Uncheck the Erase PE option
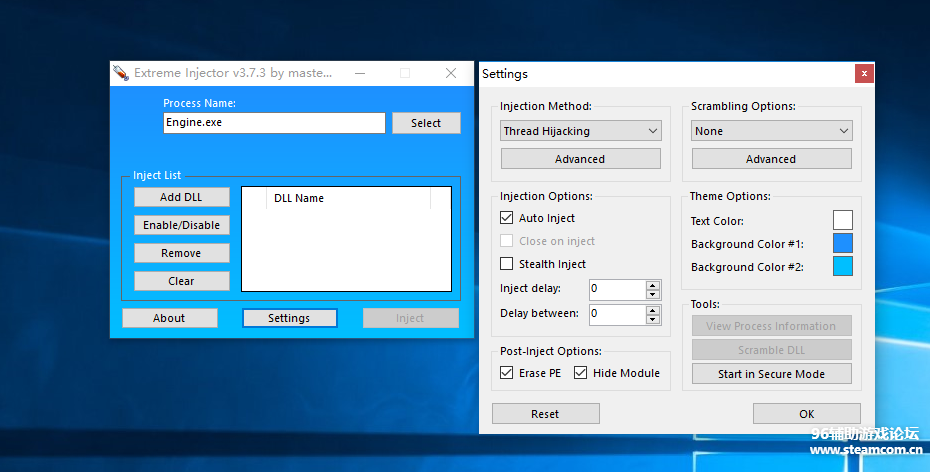Image resolution: width=930 pixels, height=472 pixels. 507,372
